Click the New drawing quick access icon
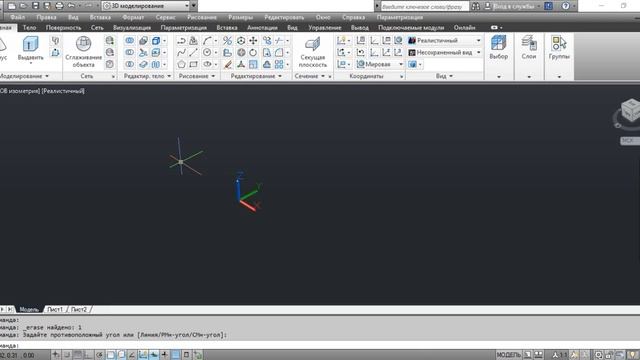The width and height of the screenshot is (640, 360). (x=11, y=6)
